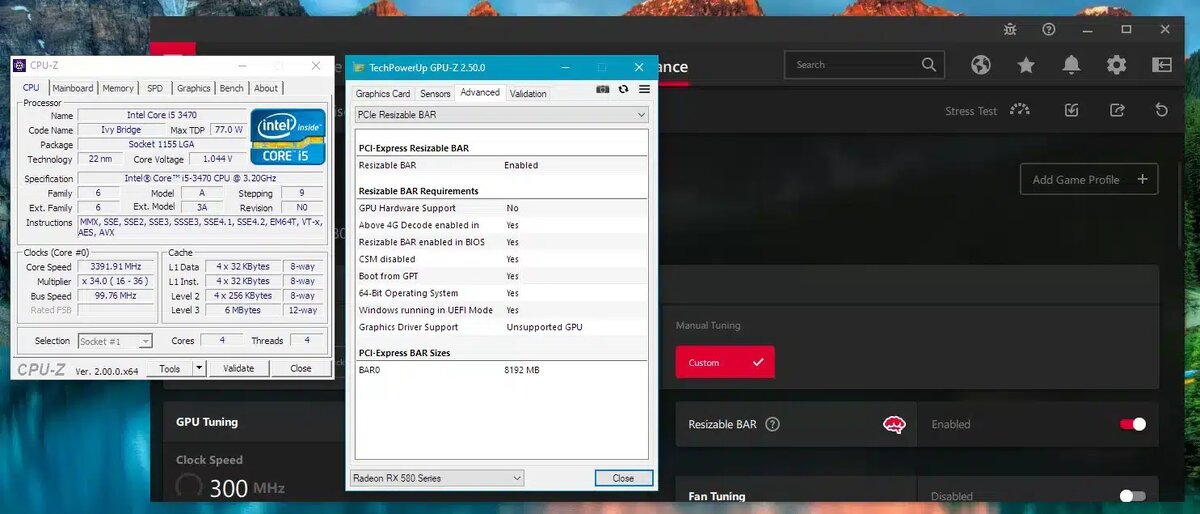Open the notifications bell icon
Image resolution: width=1200 pixels, height=514 pixels.
tap(1071, 65)
